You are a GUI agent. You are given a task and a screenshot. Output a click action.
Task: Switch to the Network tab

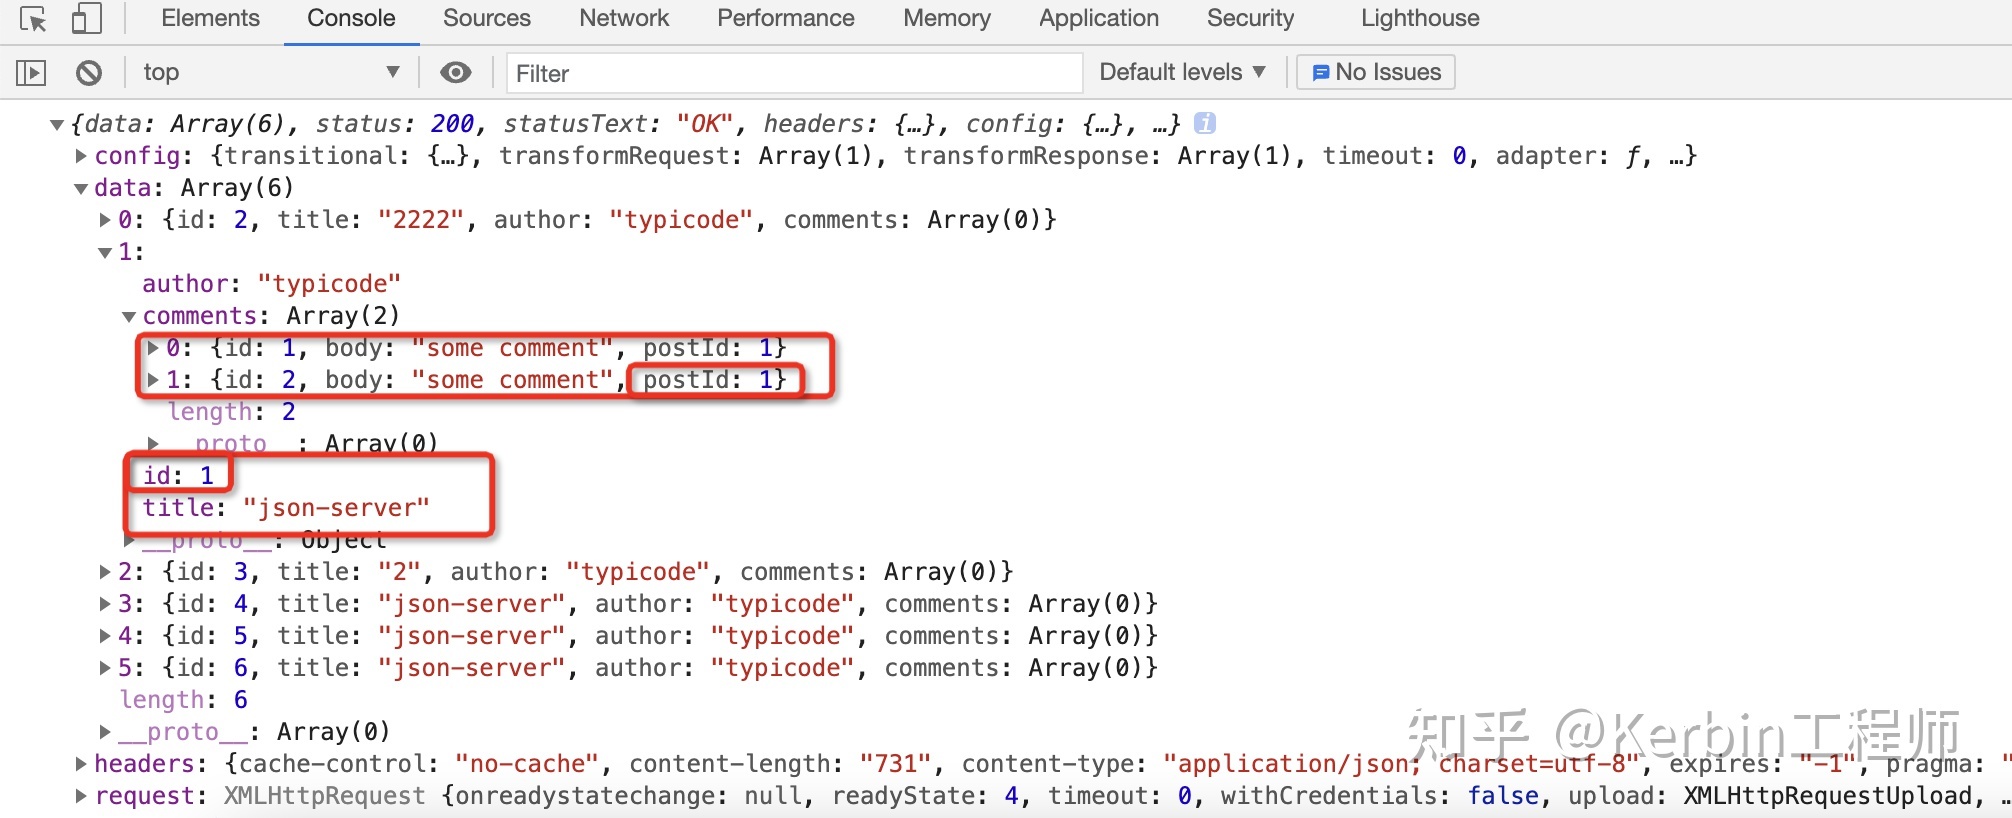pos(624,18)
